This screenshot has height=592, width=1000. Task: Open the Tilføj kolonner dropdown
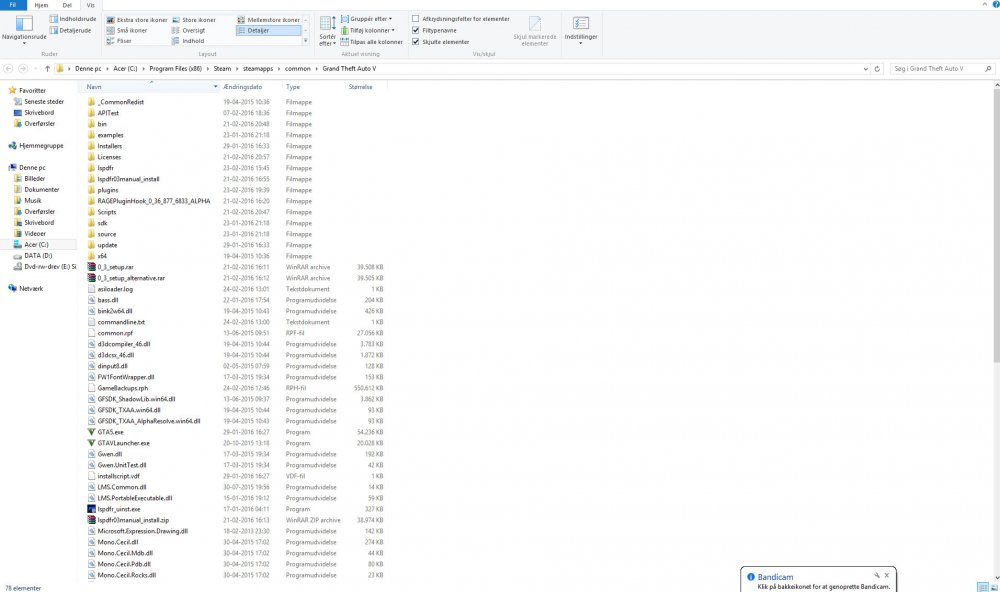[368, 30]
